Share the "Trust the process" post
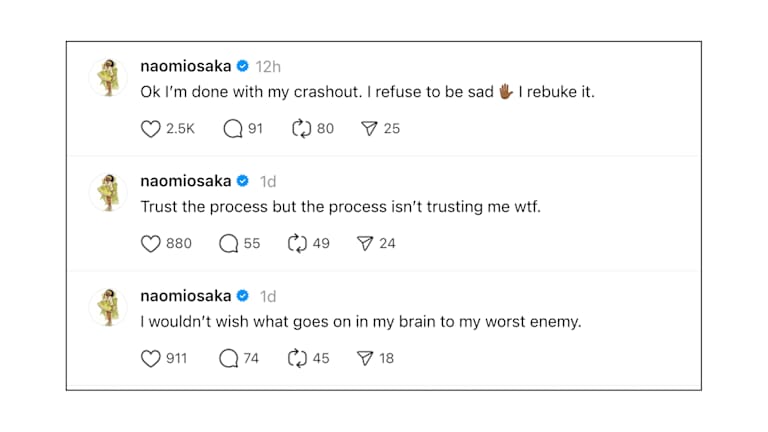Image resolution: width=768 pixels, height=432 pixels. click(365, 243)
